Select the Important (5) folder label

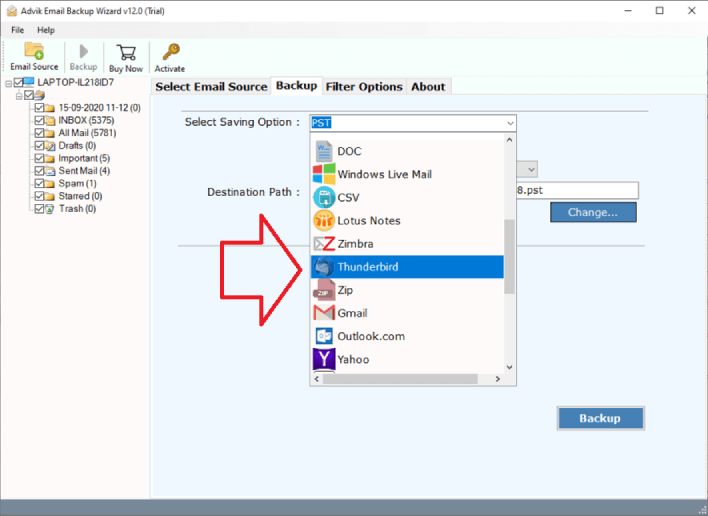[84, 158]
